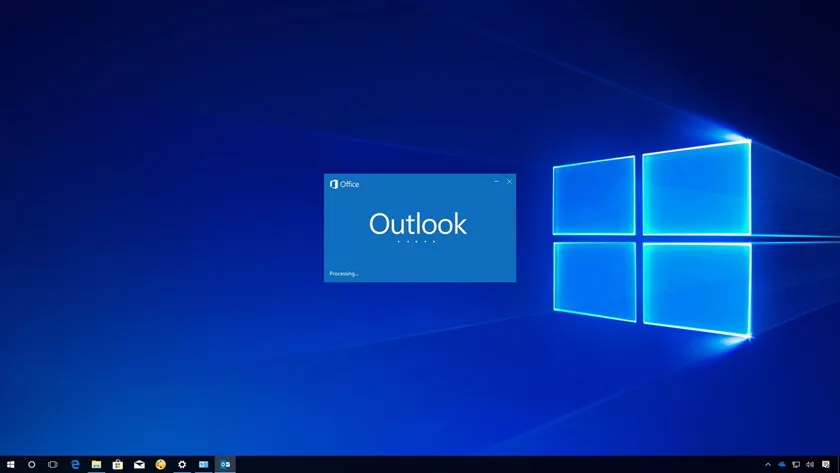This screenshot has width=840, height=473.
Task: Click the "Outlook" title text
Action: coord(418,224)
